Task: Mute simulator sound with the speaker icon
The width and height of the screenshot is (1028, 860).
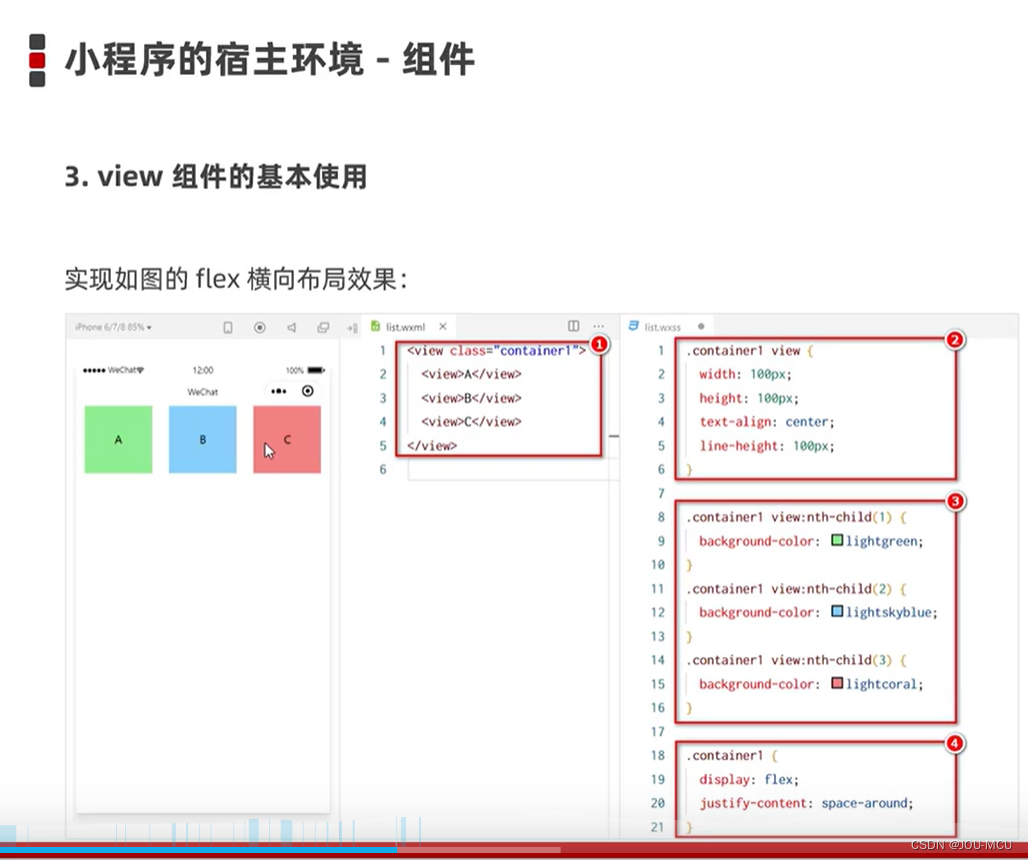Action: click(291, 326)
